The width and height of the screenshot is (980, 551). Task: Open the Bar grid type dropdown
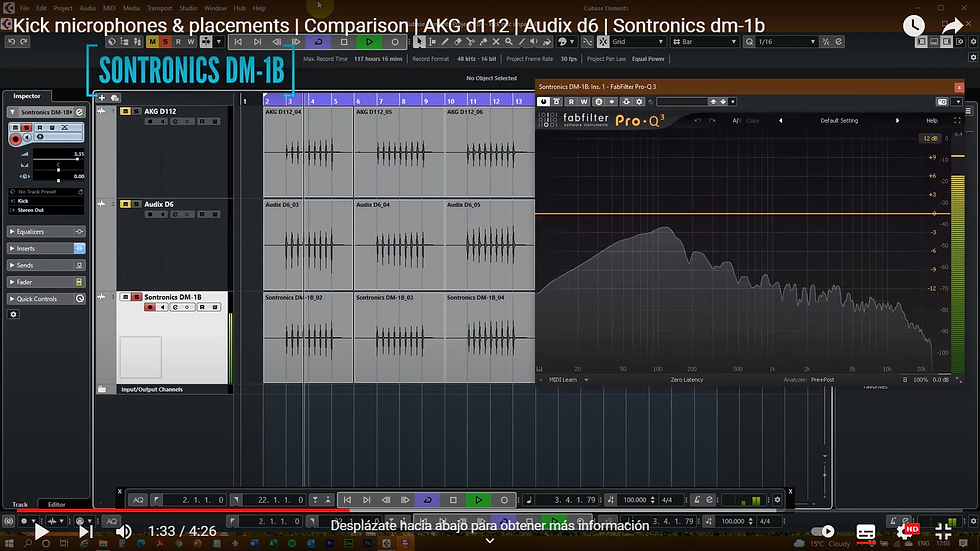pyautogui.click(x=704, y=42)
